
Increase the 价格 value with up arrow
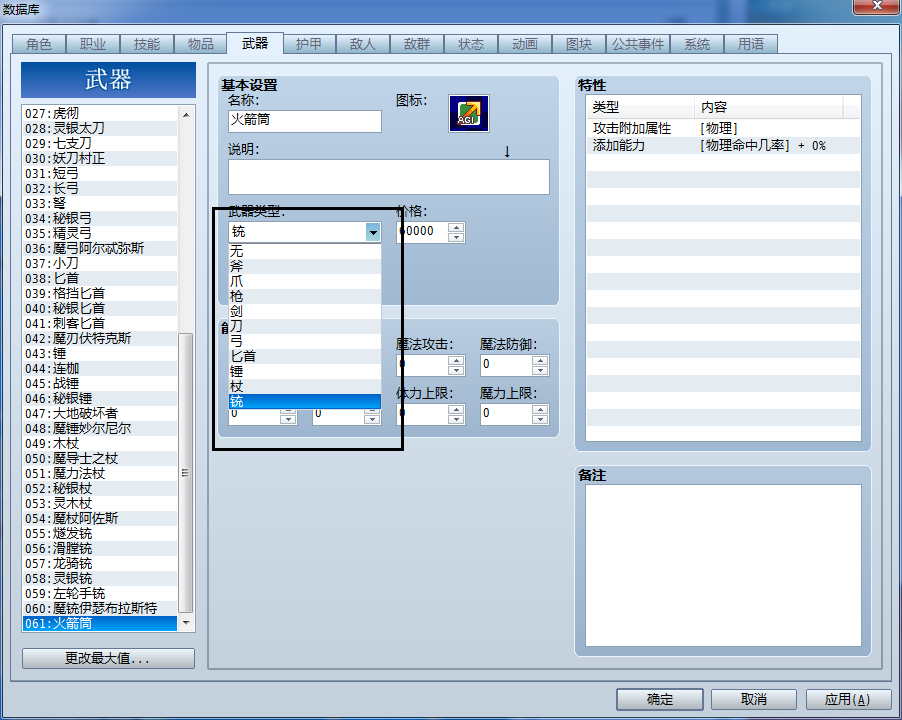[x=456, y=227]
